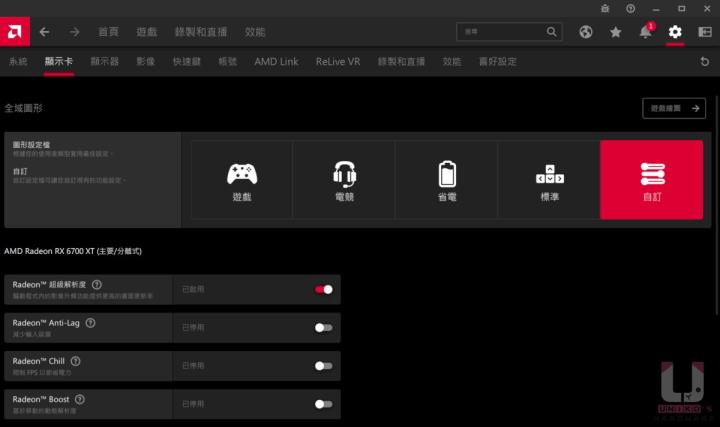Select the 遊戲 gaming profile card
Screen dimensions: 720x427
coord(242,180)
